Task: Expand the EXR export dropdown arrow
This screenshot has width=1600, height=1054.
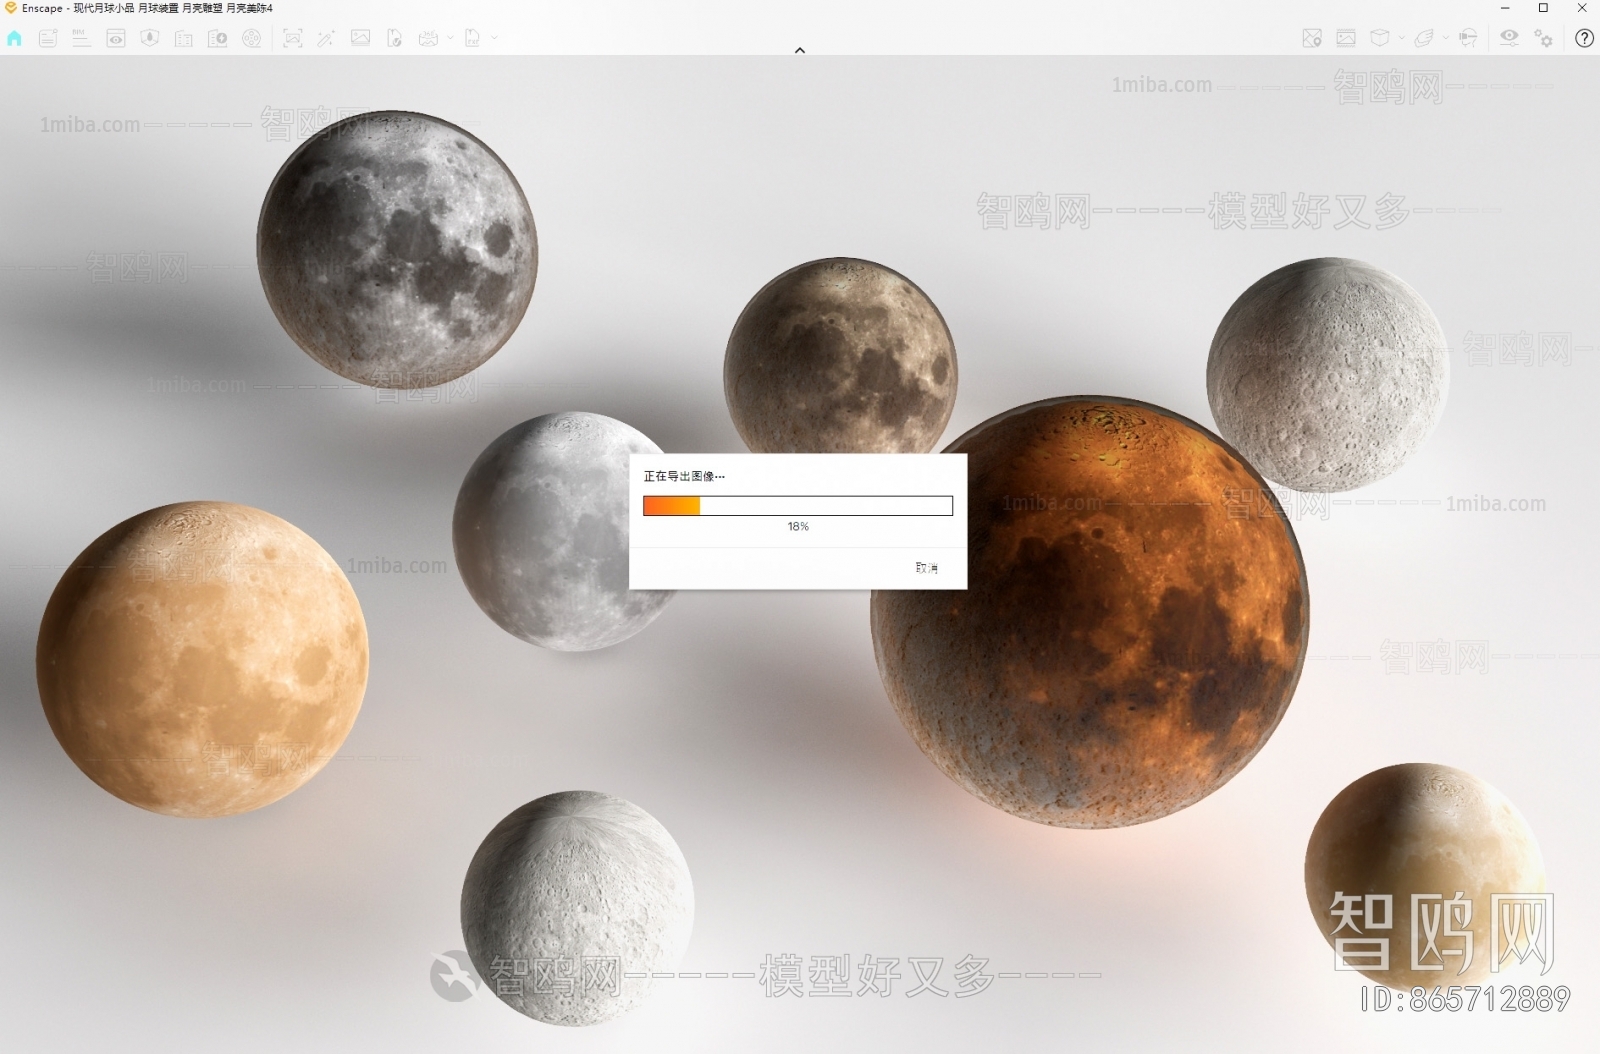Action: pyautogui.click(x=494, y=38)
